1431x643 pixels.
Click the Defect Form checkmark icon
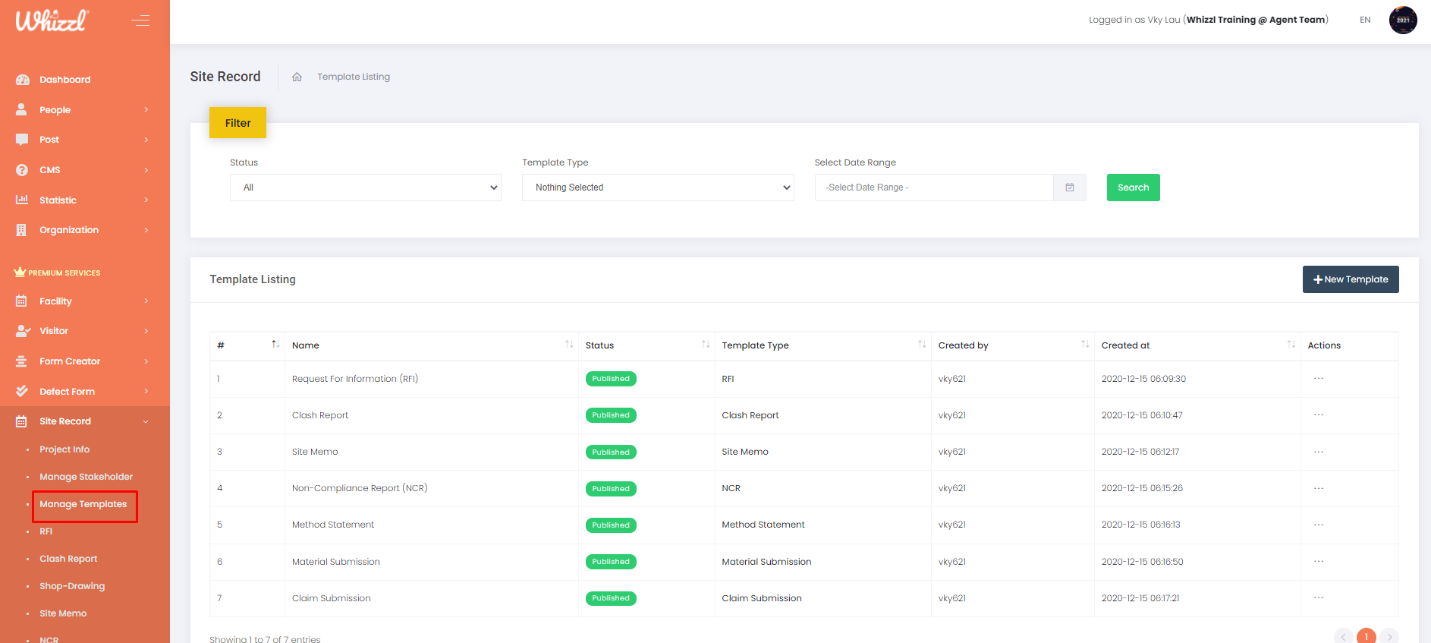[x=22, y=391]
